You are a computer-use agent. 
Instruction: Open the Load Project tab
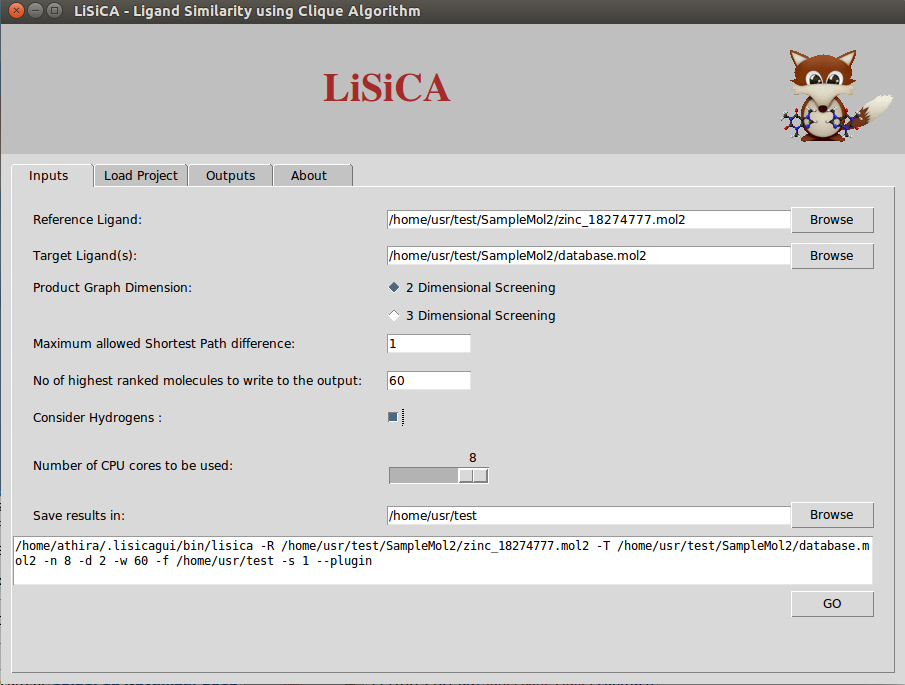140,175
